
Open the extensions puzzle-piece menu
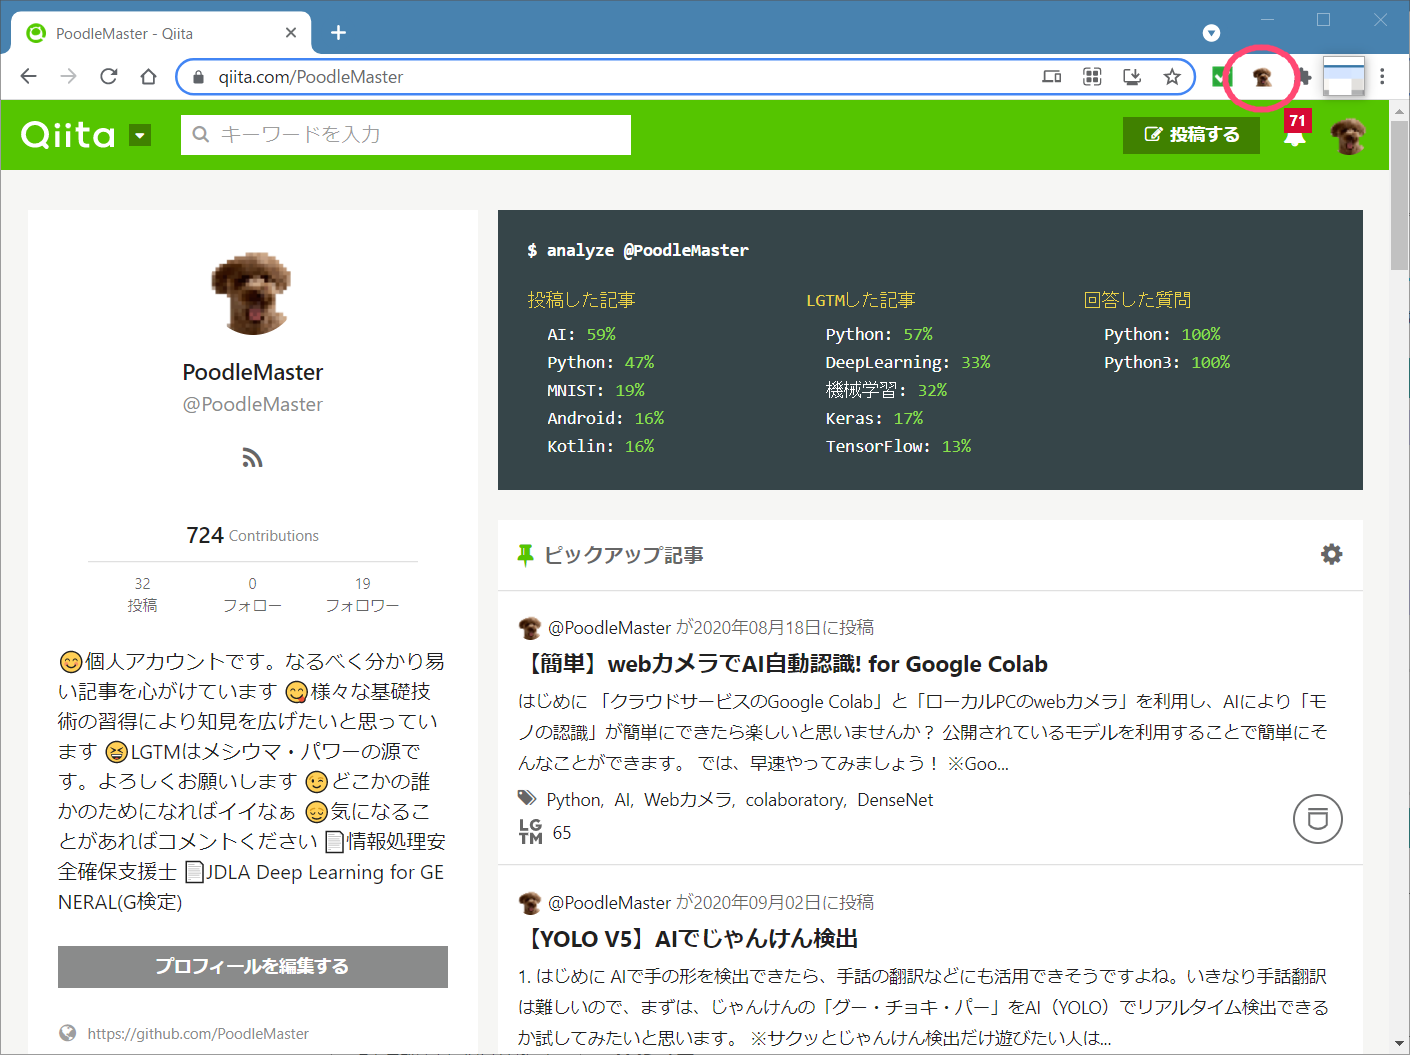pos(1304,76)
